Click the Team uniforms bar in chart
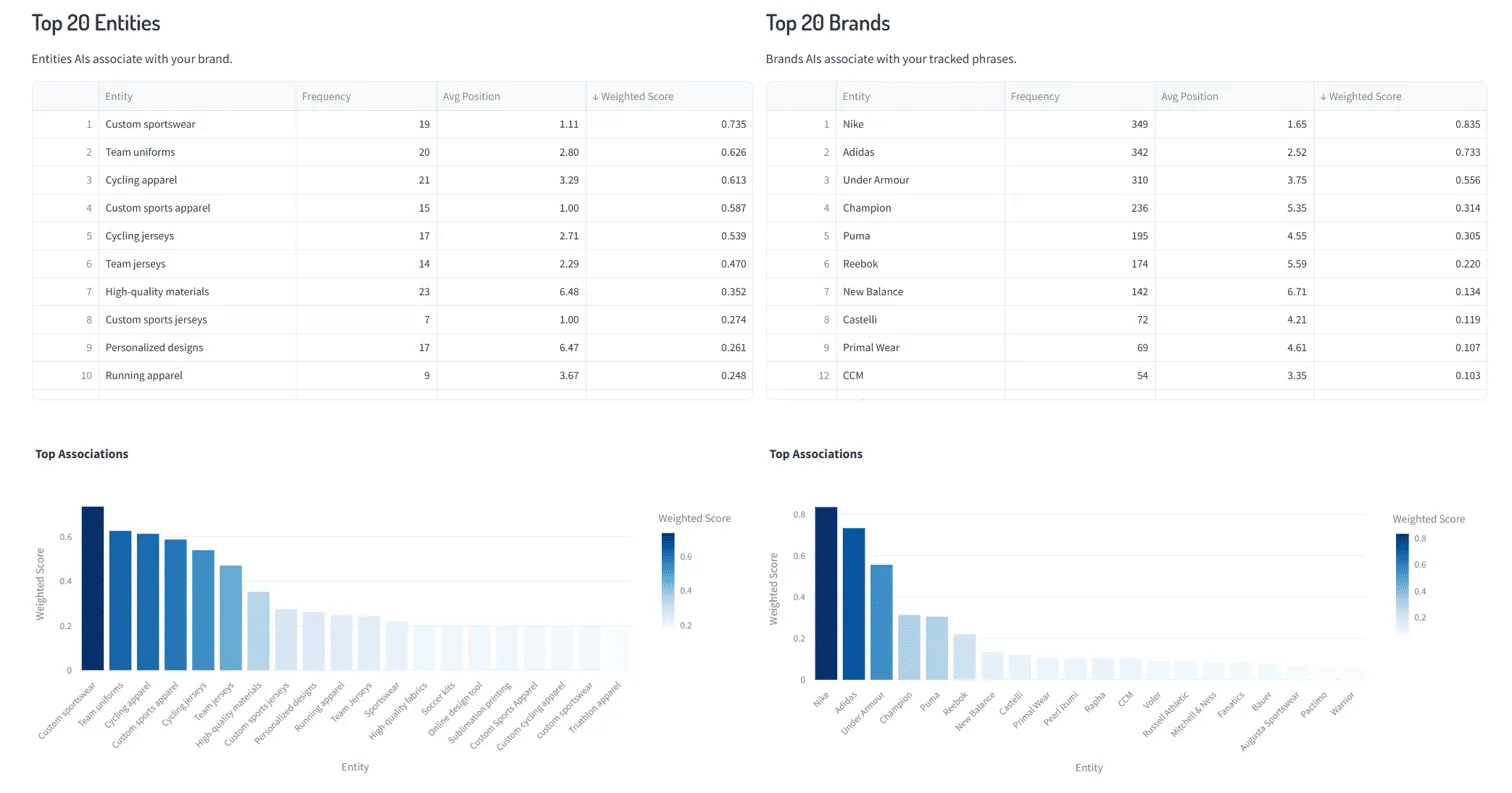The width and height of the screenshot is (1512, 793). coord(120,600)
